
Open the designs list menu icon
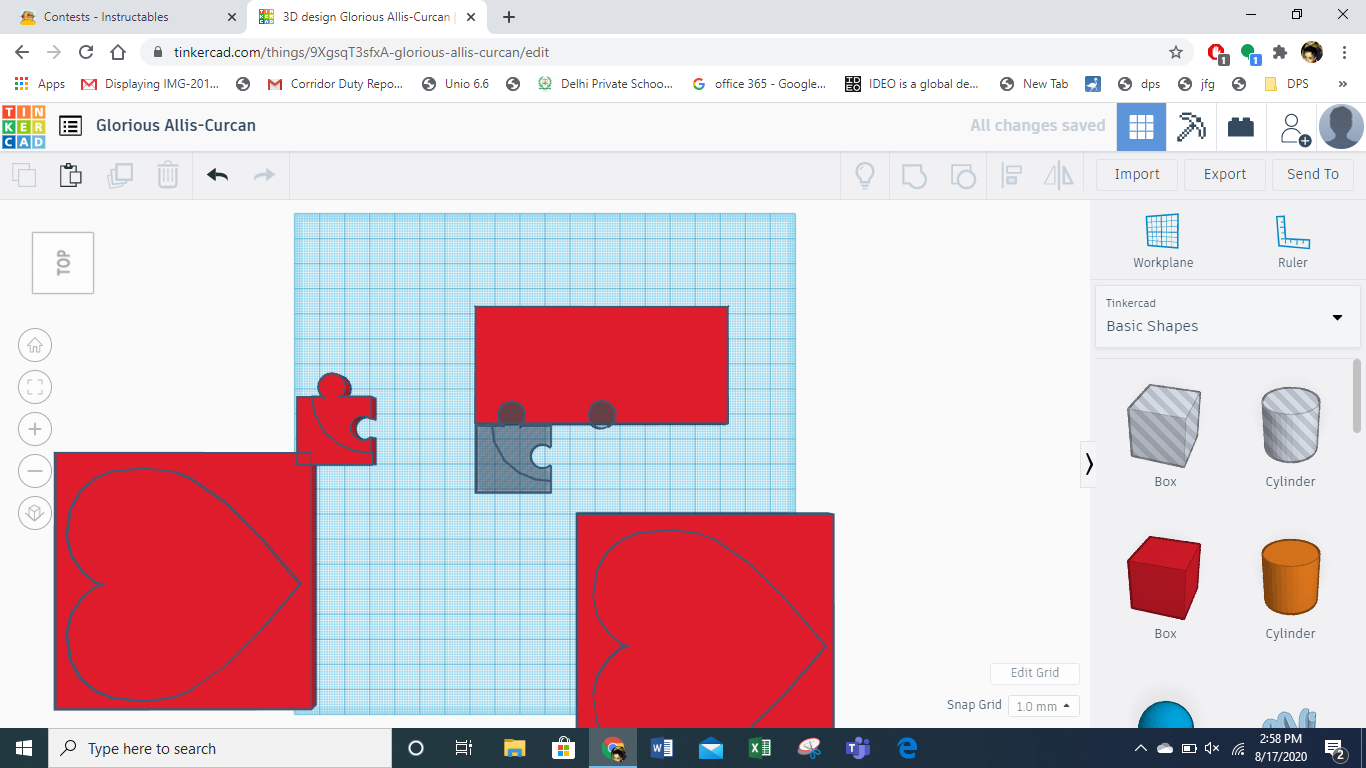[70, 126]
